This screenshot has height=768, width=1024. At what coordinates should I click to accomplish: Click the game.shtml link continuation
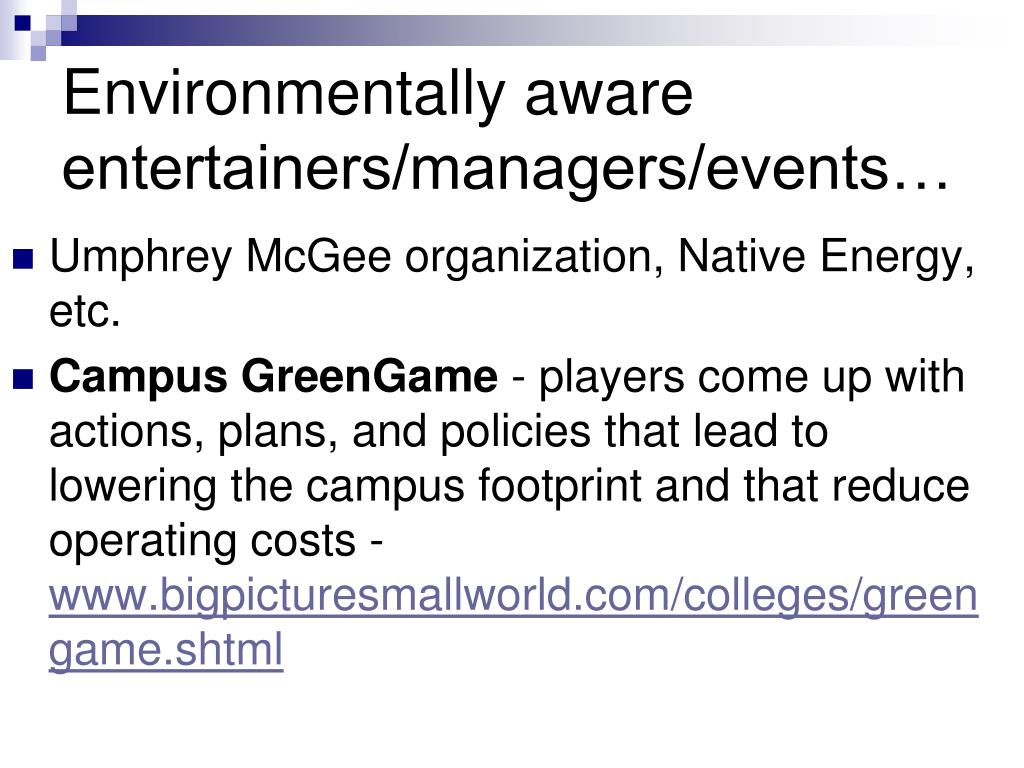(x=166, y=650)
